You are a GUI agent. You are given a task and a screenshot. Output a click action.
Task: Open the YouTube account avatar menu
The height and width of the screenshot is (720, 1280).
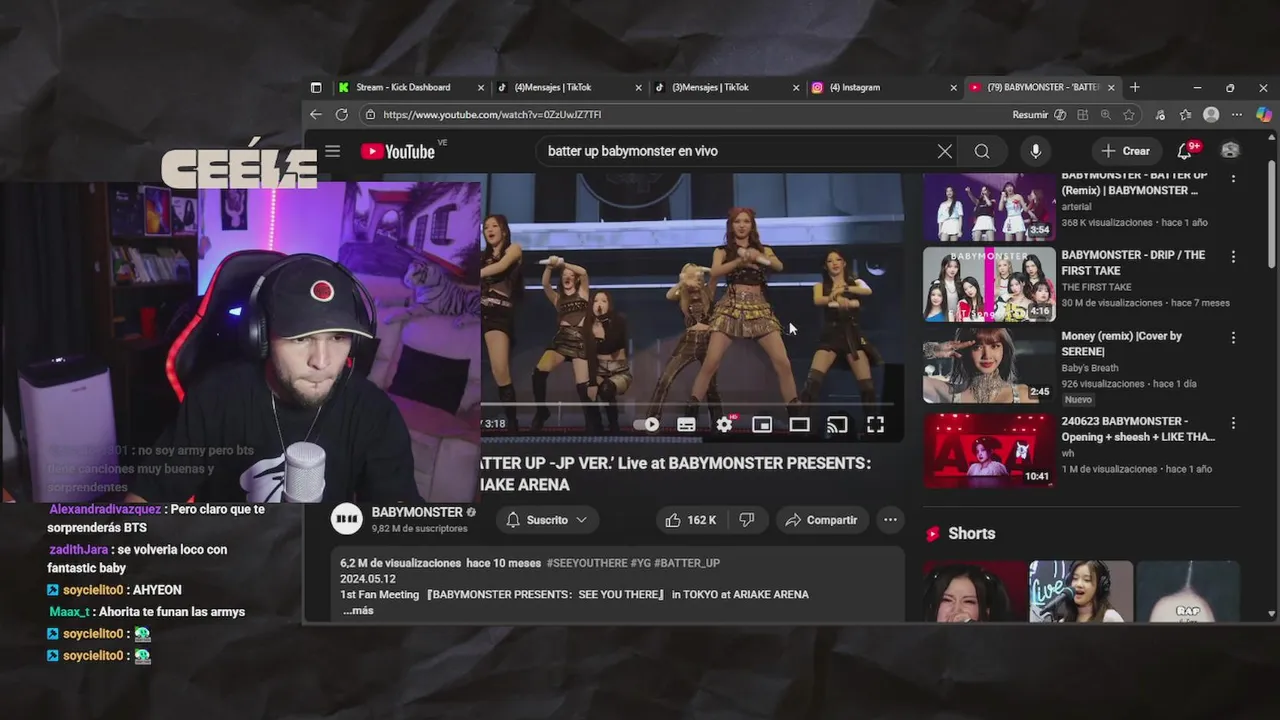(x=1230, y=151)
